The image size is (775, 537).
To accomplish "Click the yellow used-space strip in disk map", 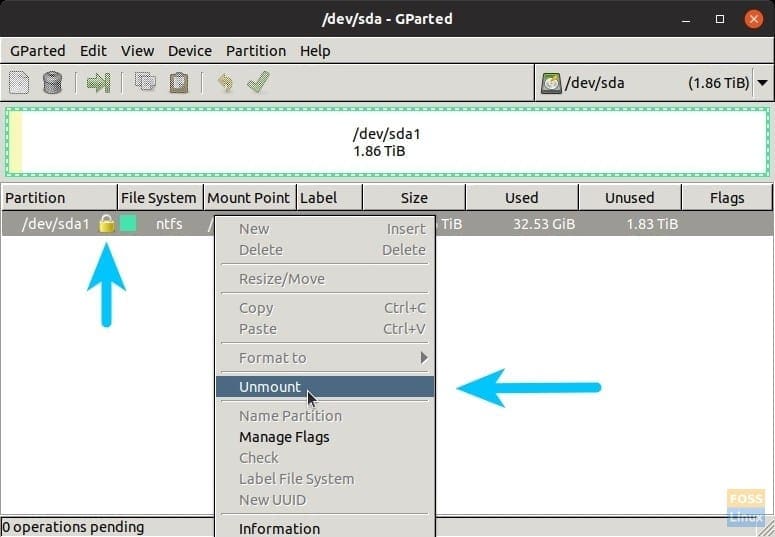I will point(16,142).
